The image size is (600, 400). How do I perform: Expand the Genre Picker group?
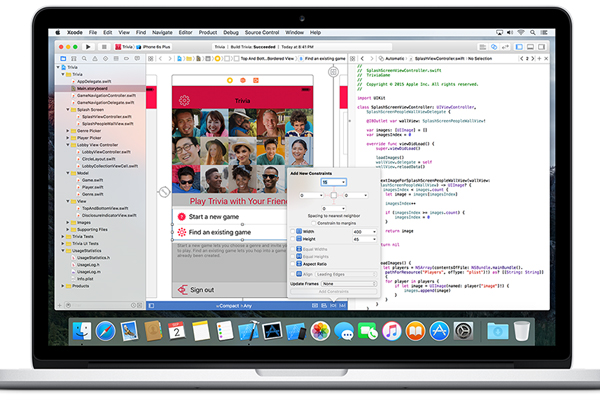68,131
